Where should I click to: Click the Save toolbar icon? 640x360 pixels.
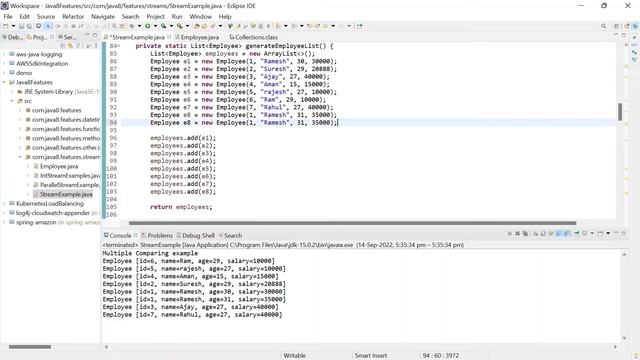pyautogui.click(x=21, y=26)
